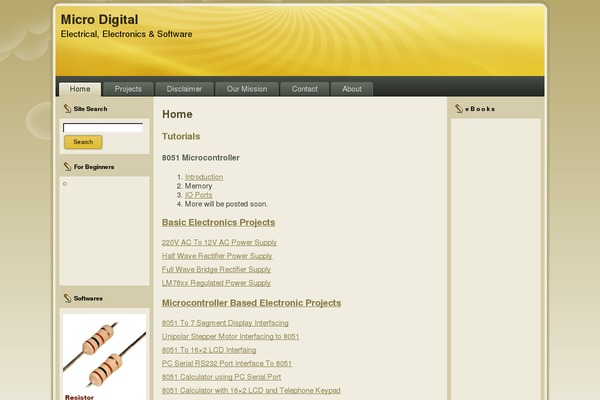Click the yellow Search button
Screen dimensions: 600x400
[x=83, y=142]
